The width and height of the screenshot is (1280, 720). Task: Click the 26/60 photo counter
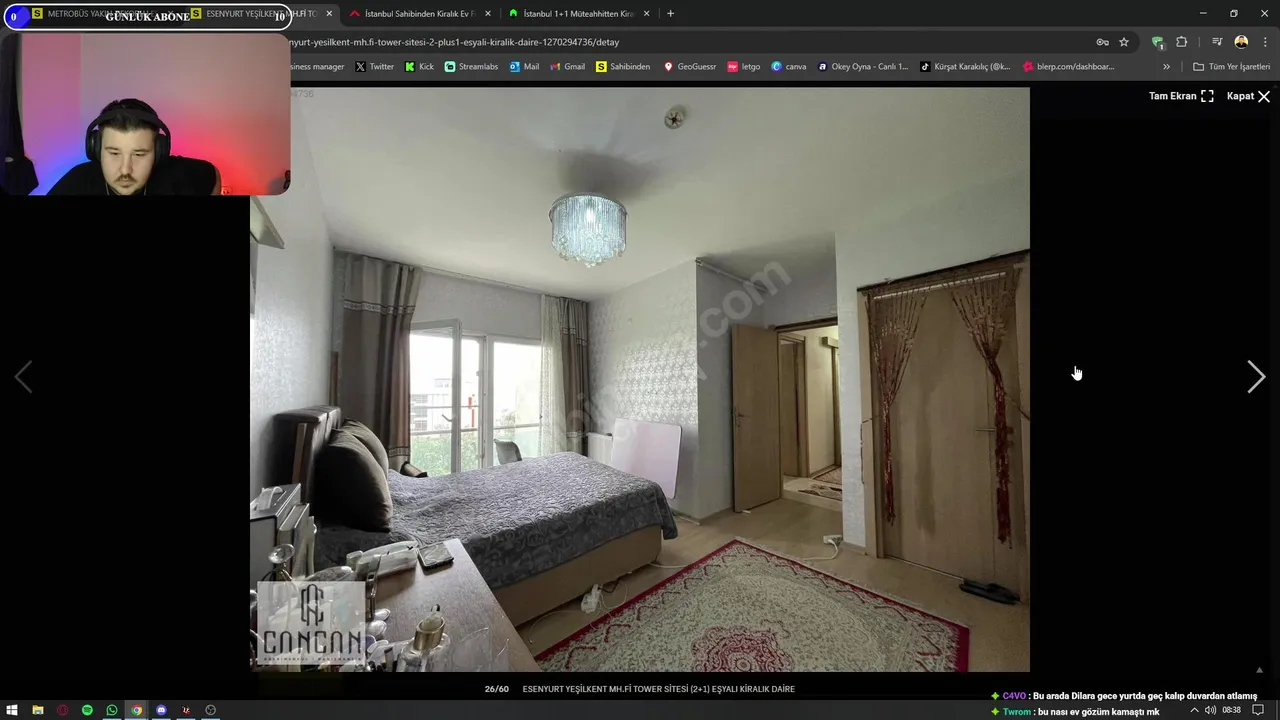(x=497, y=689)
